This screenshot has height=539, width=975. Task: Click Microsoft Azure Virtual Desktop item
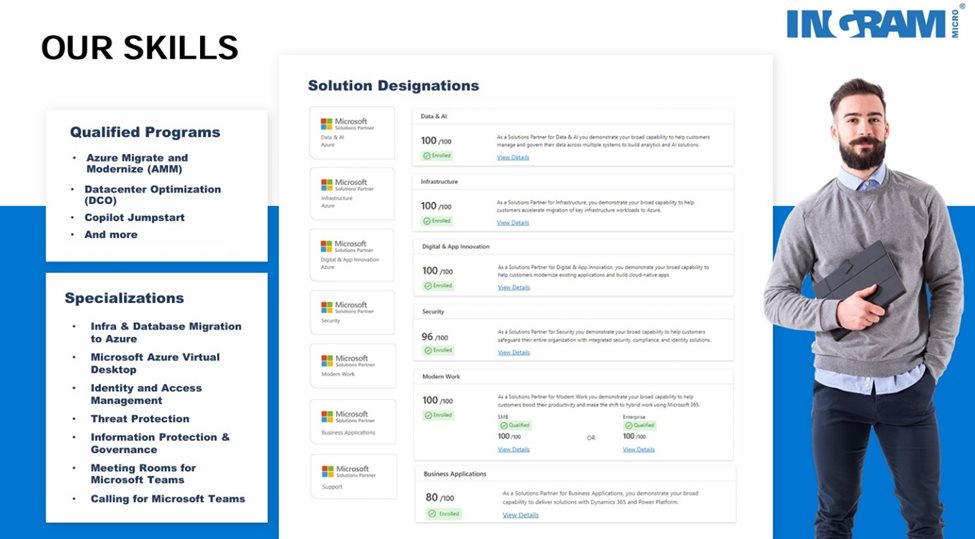click(155, 363)
